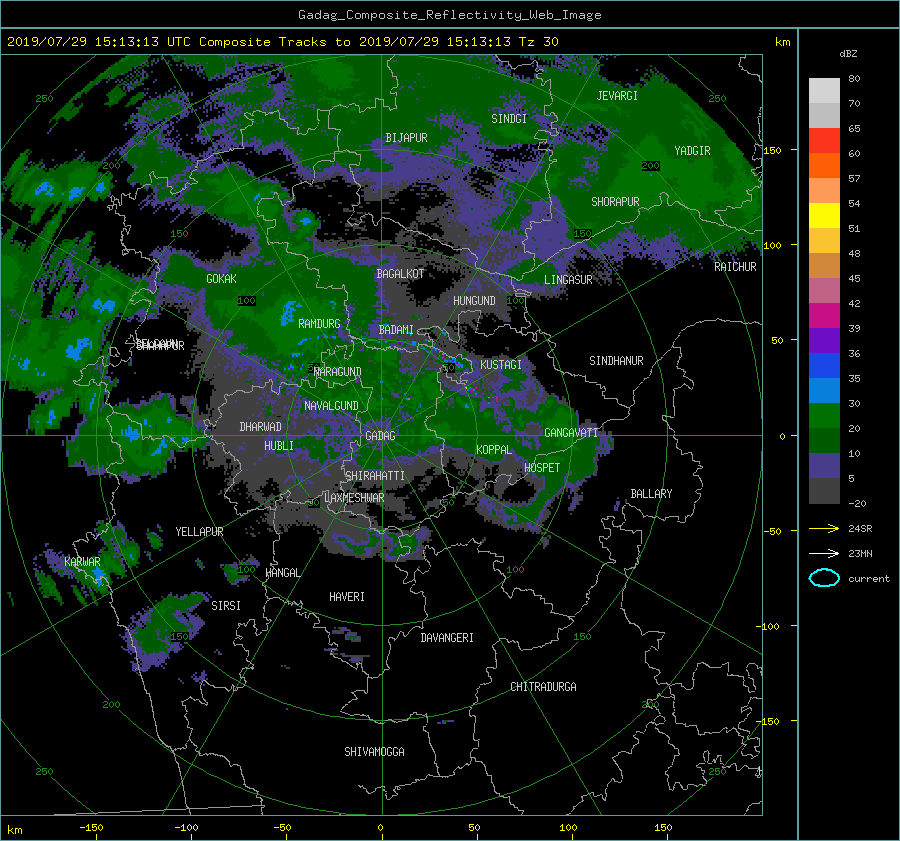Click the RAMDURG city label
900x841 pixels.
pos(319,324)
